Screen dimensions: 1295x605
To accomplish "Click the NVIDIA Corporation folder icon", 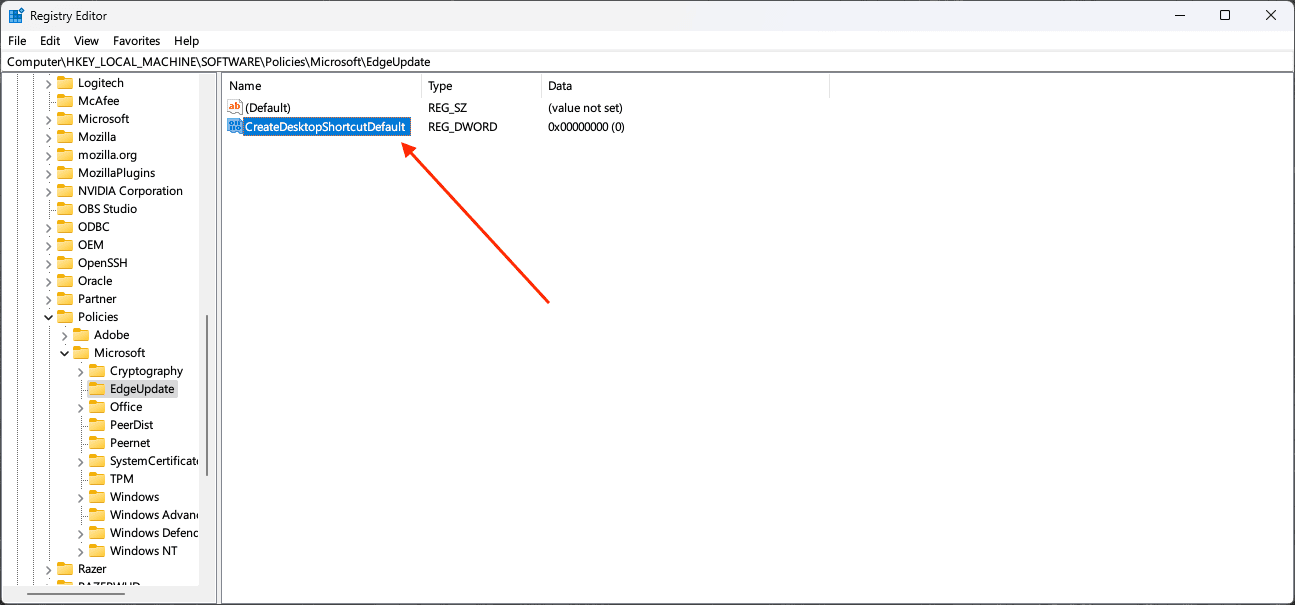I will click(x=65, y=191).
